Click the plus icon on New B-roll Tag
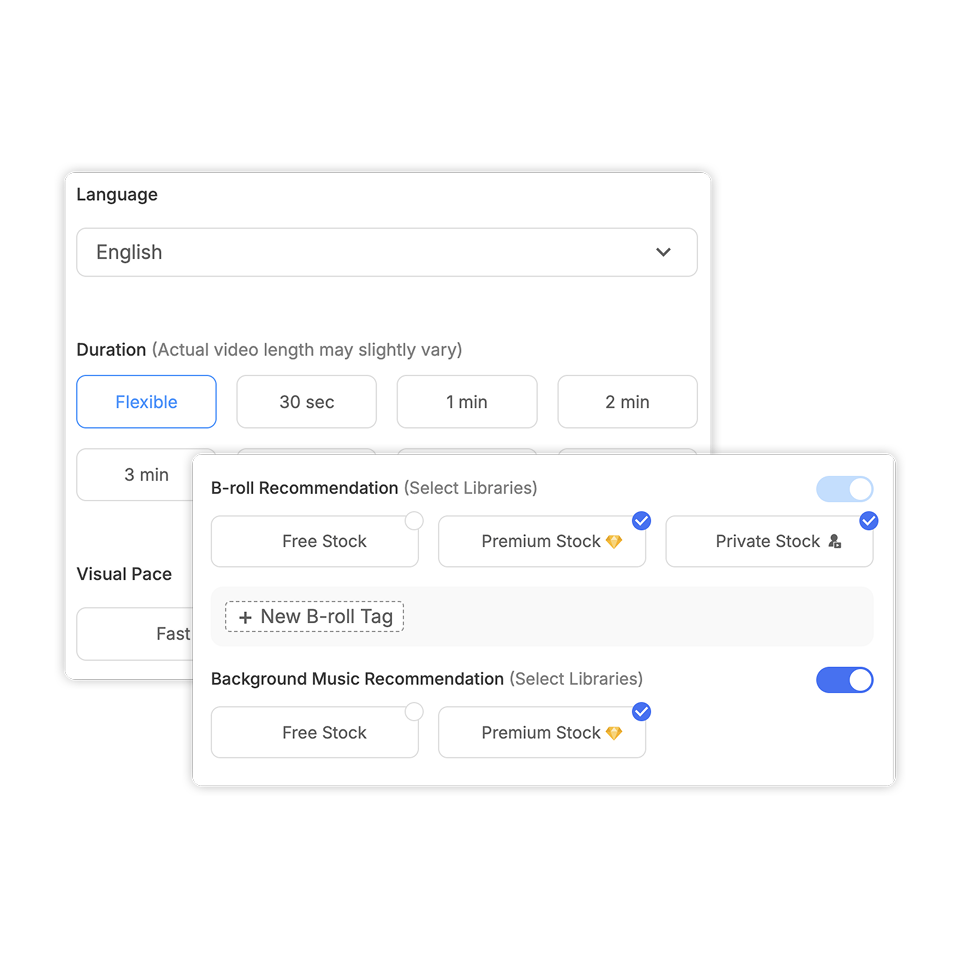This screenshot has height=960, width=960. pos(245,616)
